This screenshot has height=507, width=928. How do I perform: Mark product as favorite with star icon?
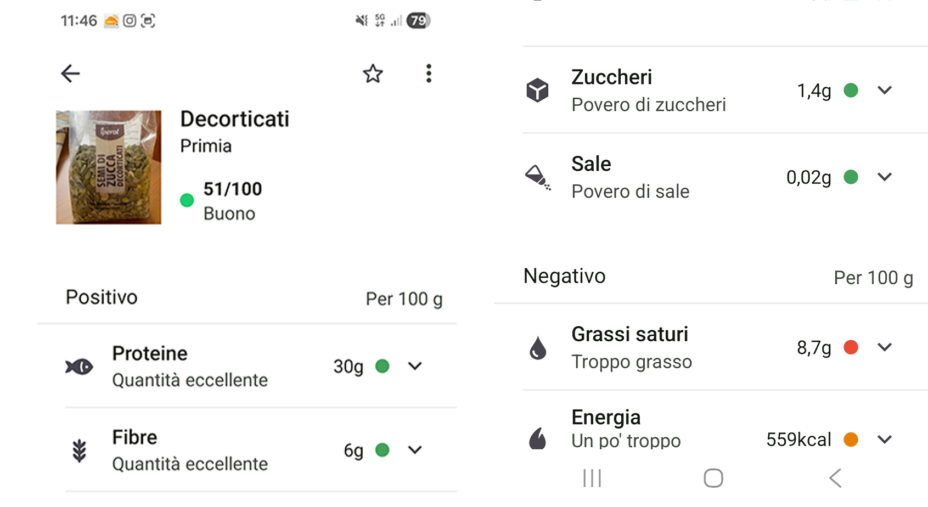pyautogui.click(x=373, y=73)
